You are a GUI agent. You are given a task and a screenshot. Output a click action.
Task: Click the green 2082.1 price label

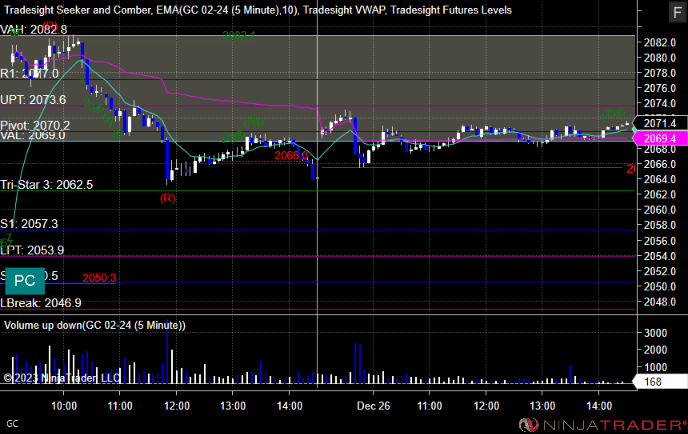[x=239, y=36]
